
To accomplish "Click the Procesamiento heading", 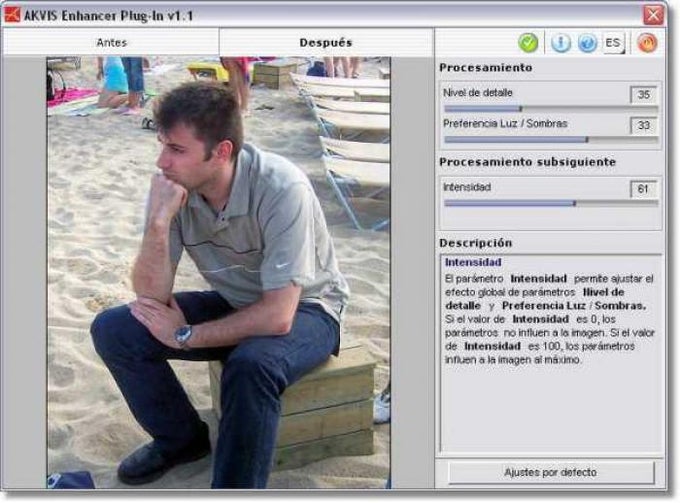I will (486, 68).
